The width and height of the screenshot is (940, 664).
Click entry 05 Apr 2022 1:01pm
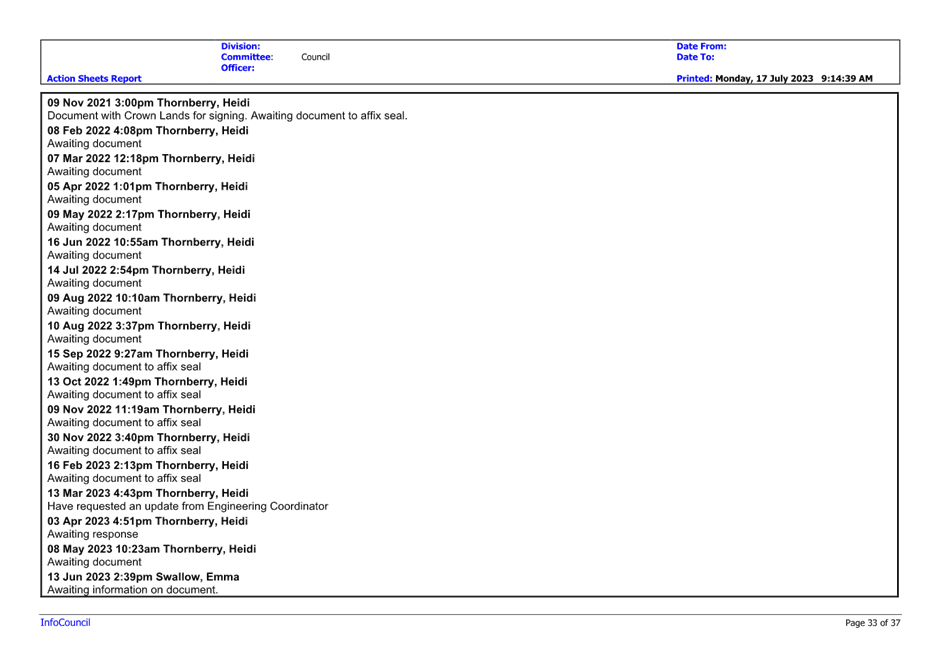pos(147,186)
